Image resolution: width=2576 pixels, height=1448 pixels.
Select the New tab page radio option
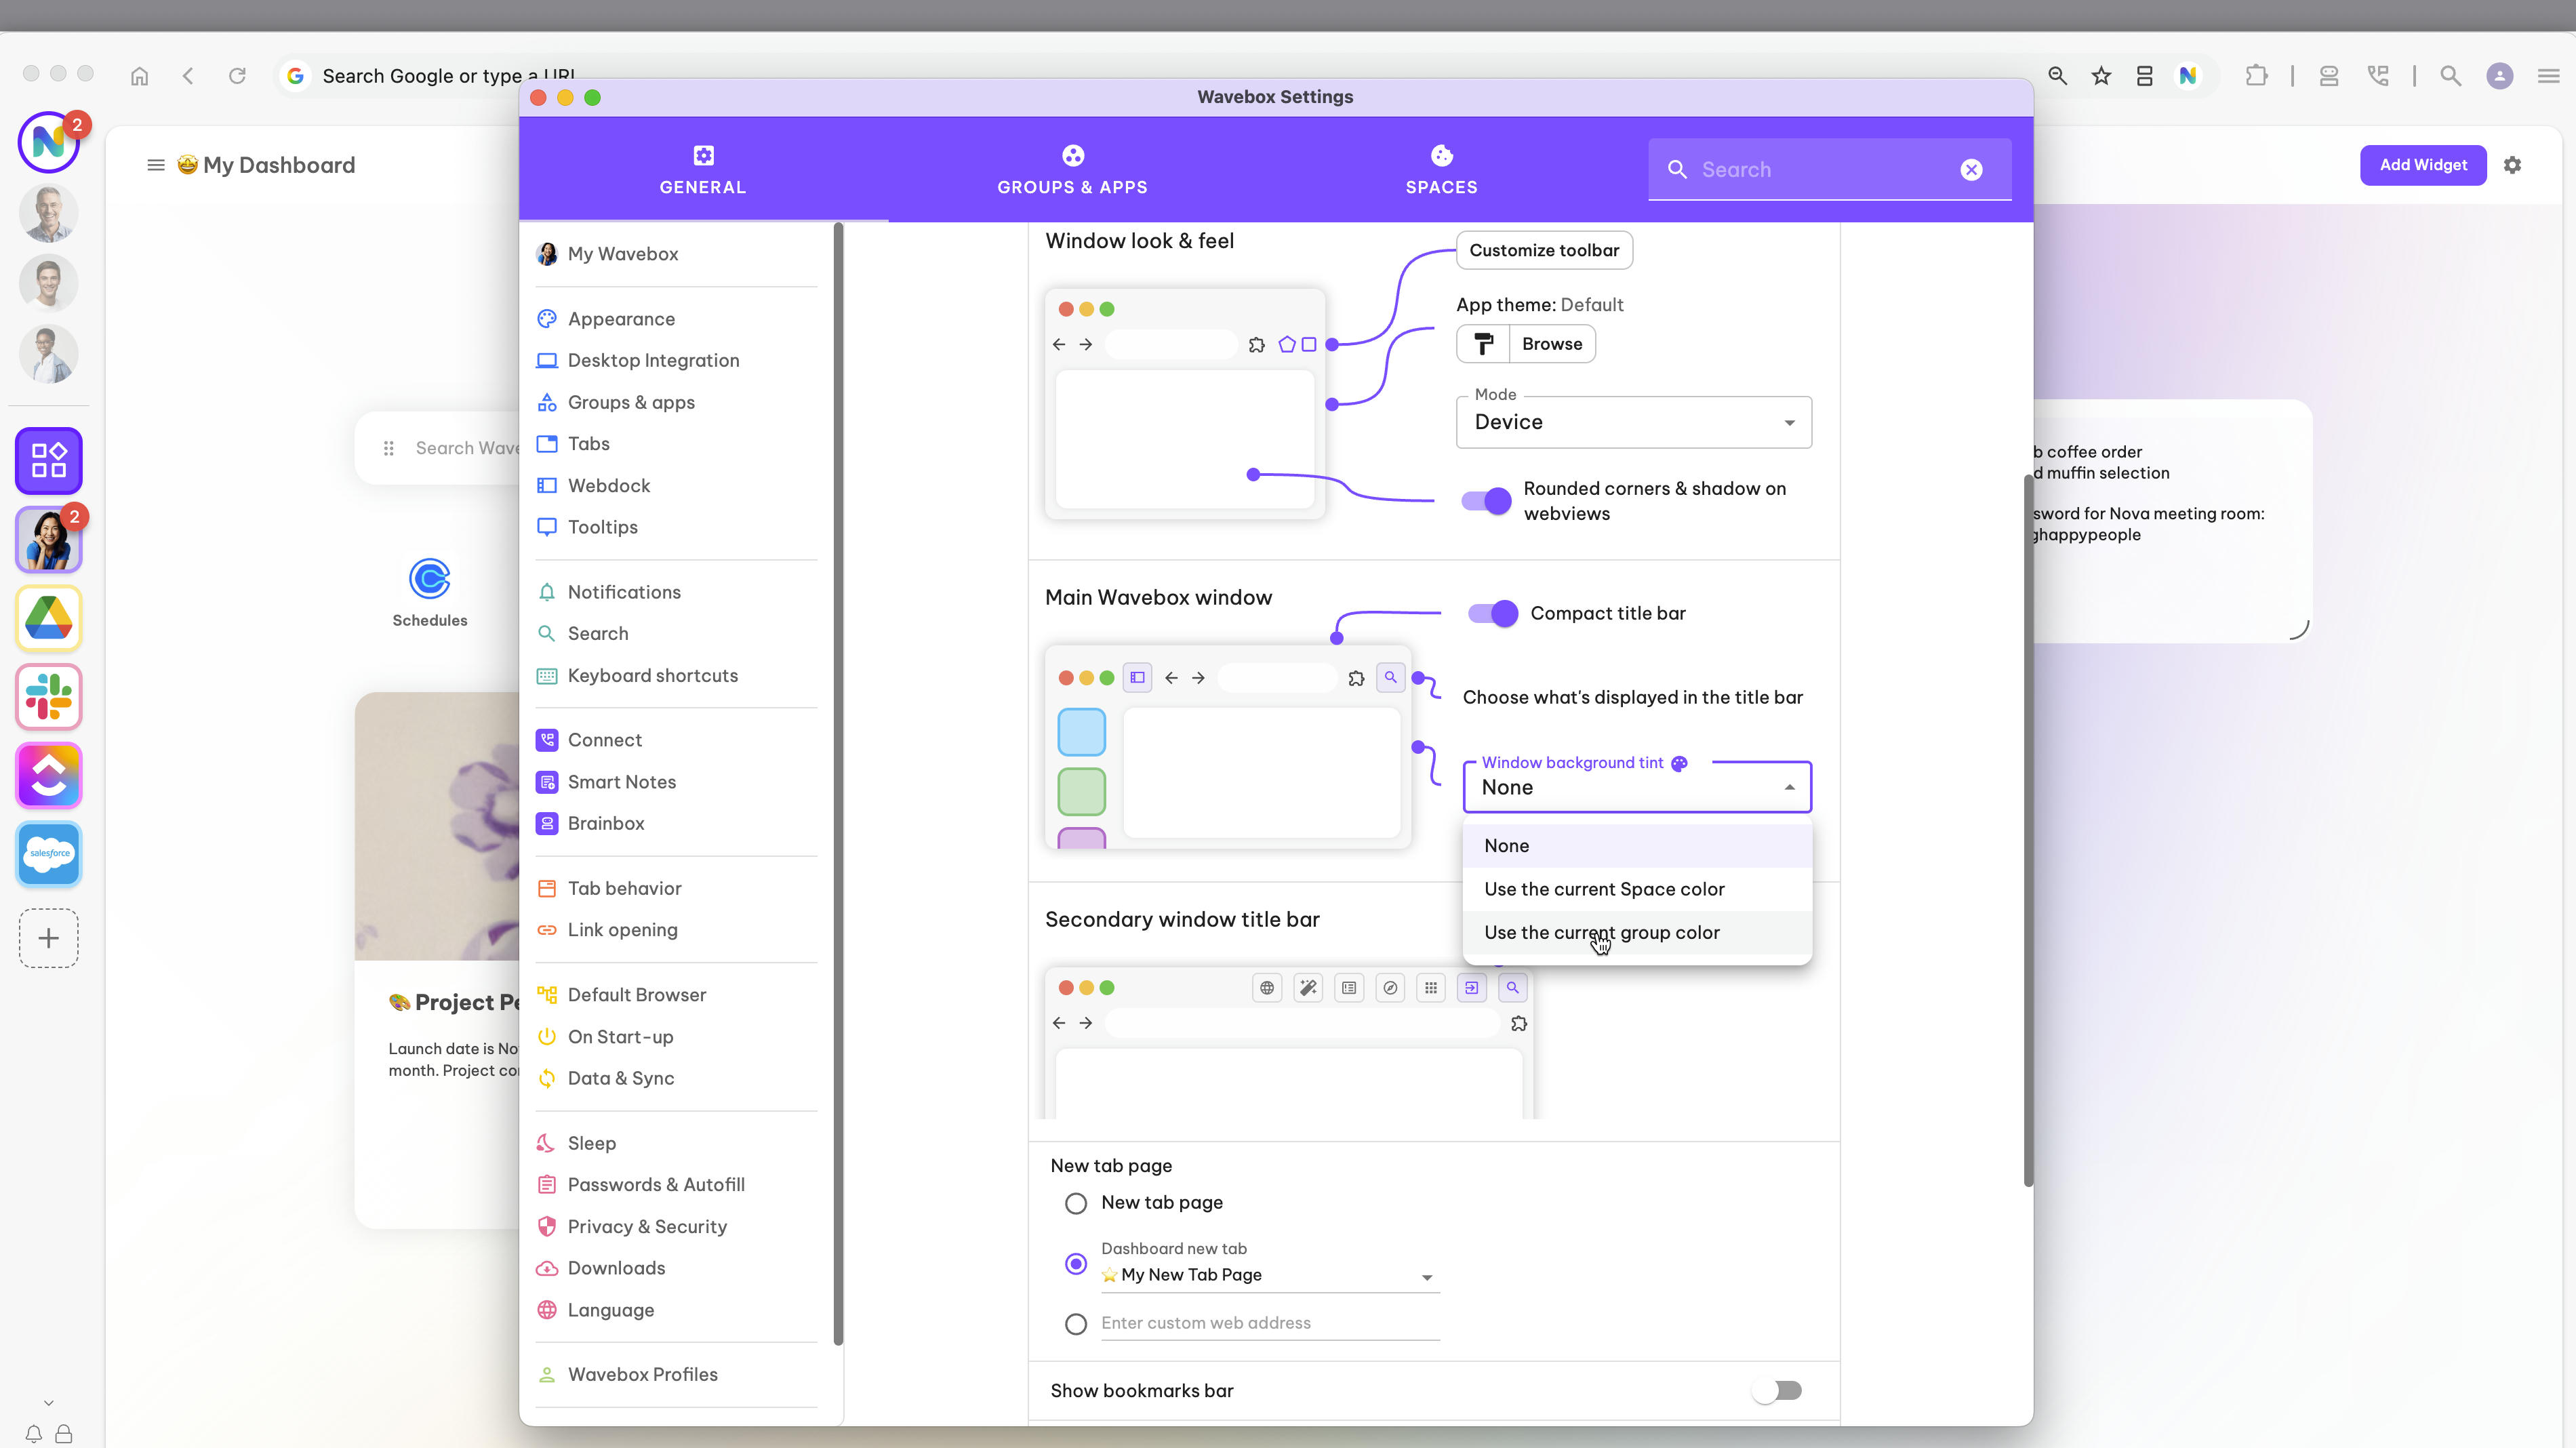pyautogui.click(x=1075, y=1203)
